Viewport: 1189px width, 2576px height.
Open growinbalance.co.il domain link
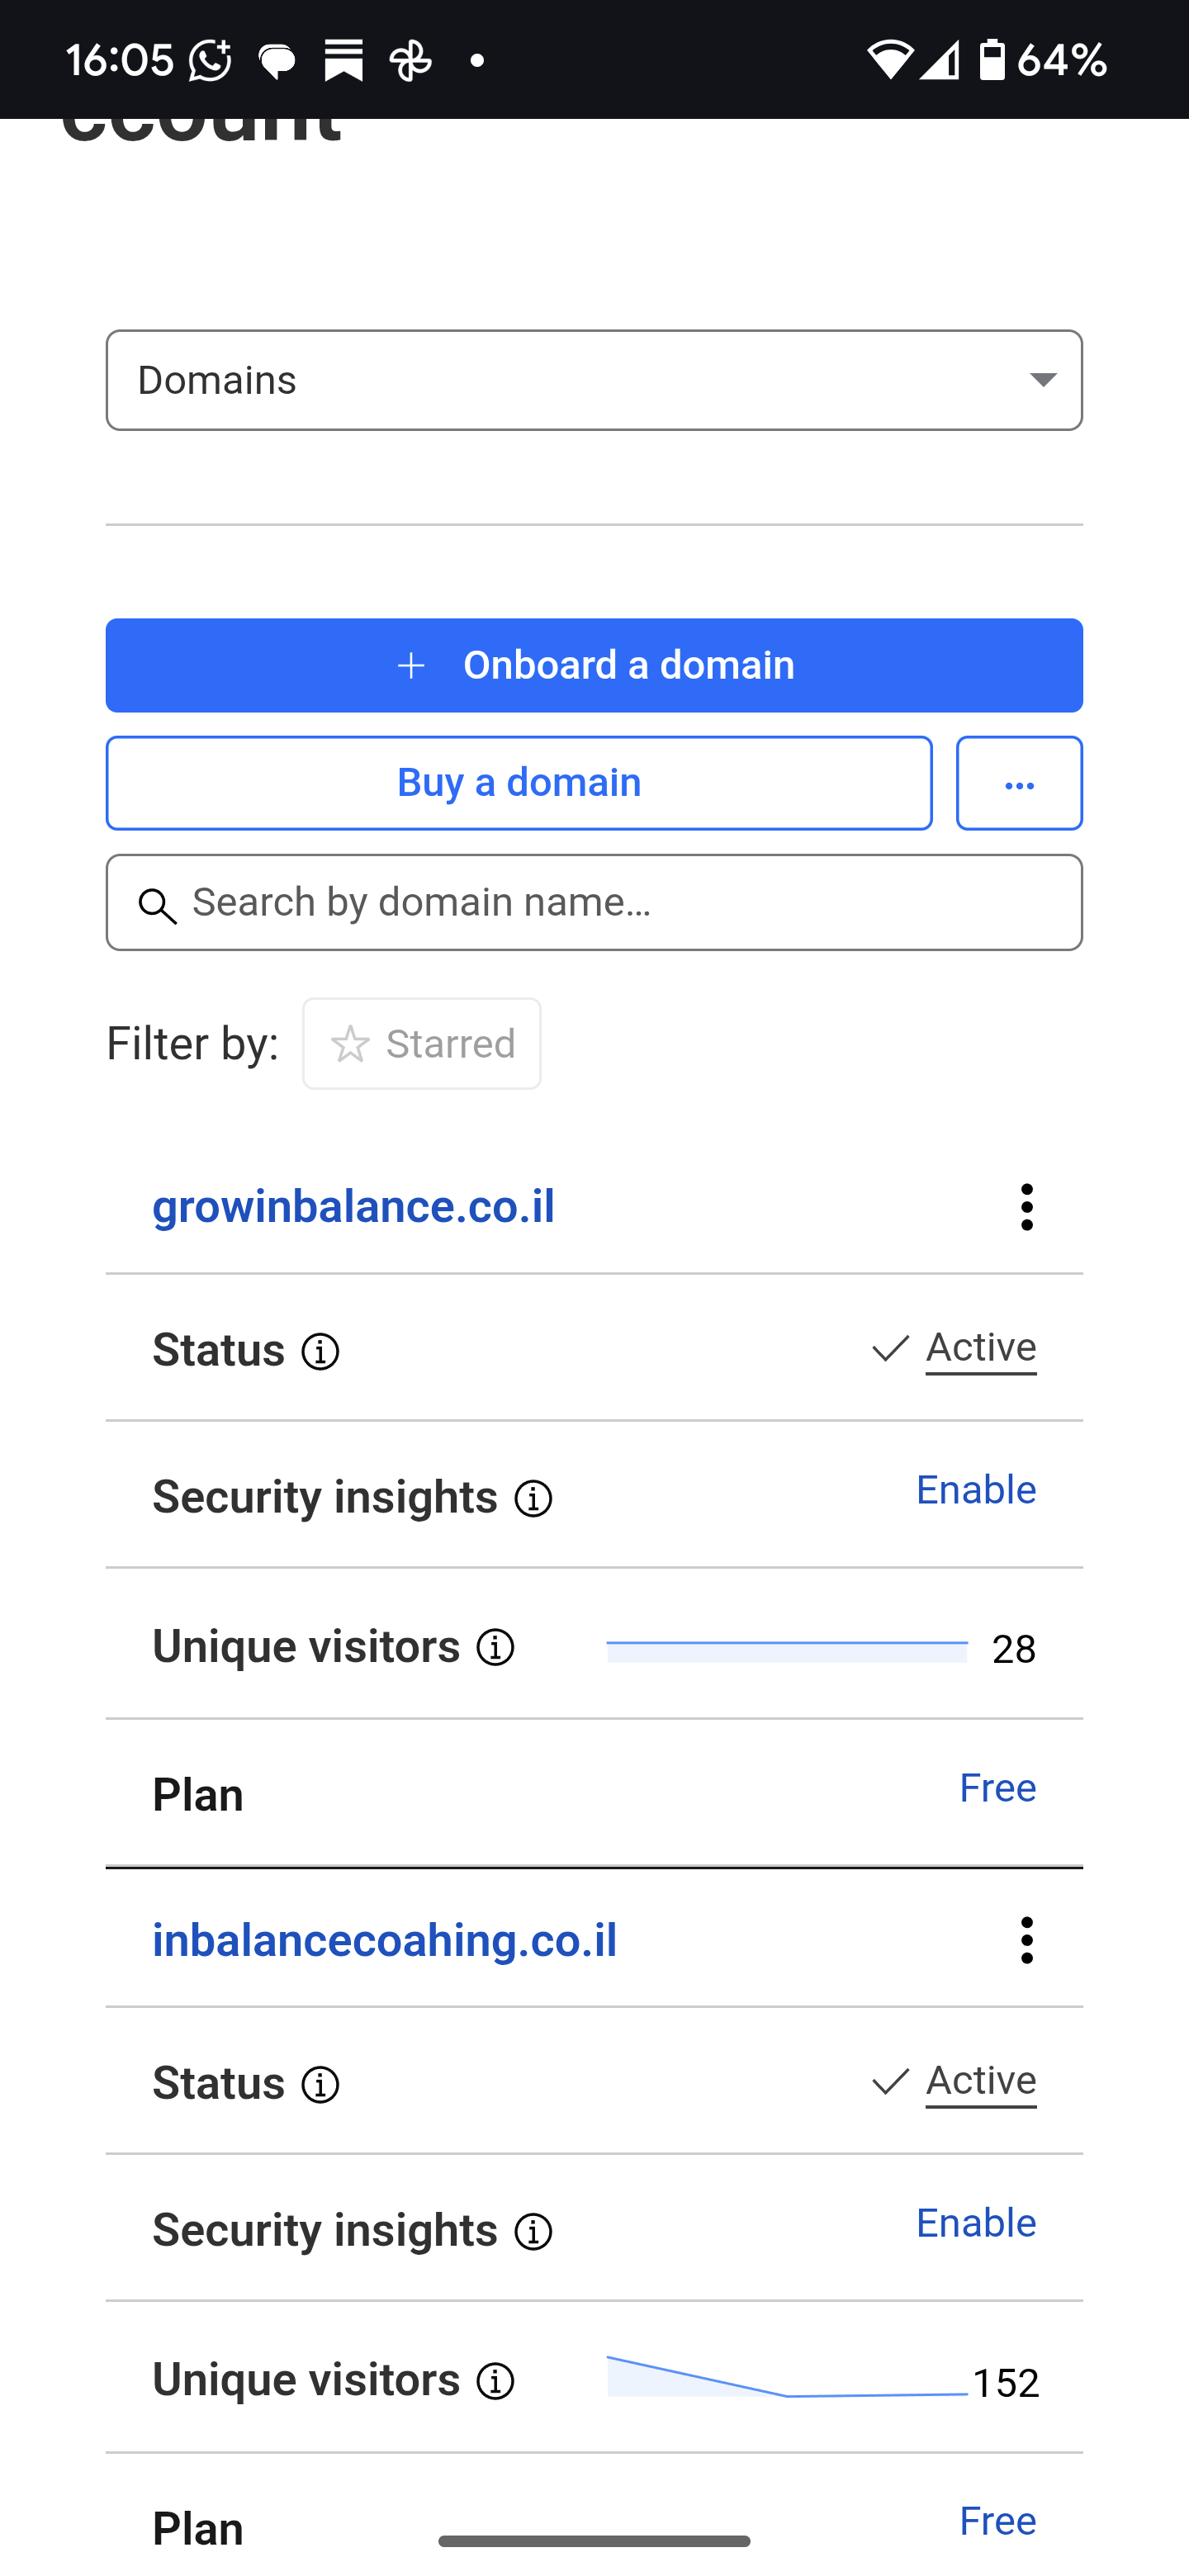point(353,1207)
